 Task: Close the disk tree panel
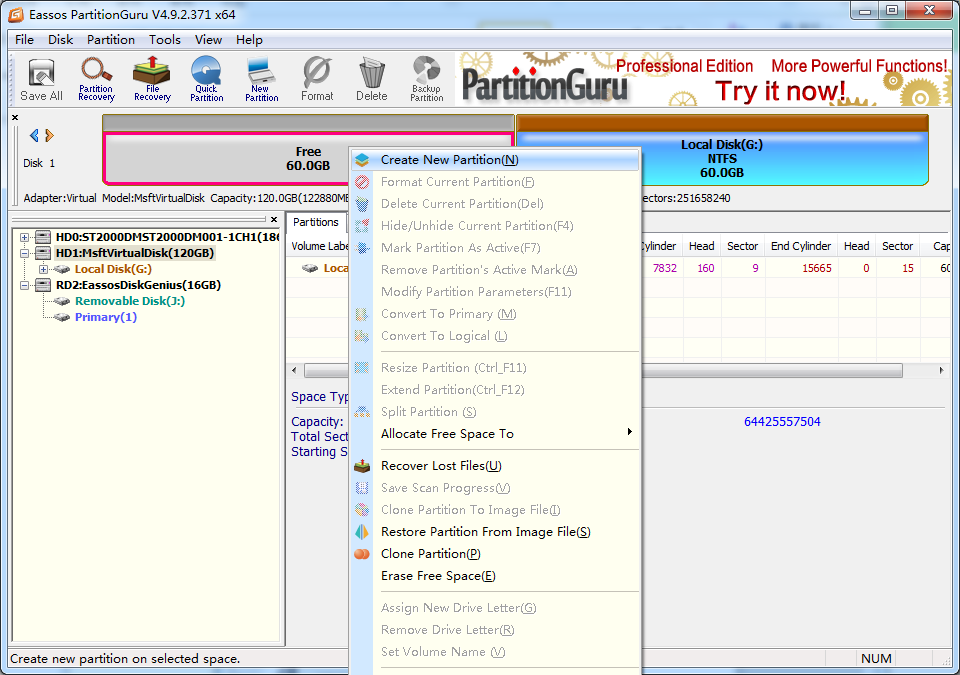[x=274, y=219]
